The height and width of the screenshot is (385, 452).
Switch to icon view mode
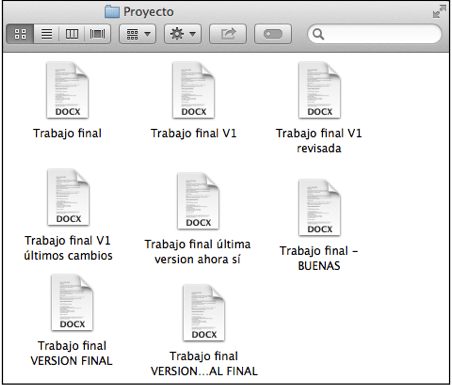click(20, 34)
